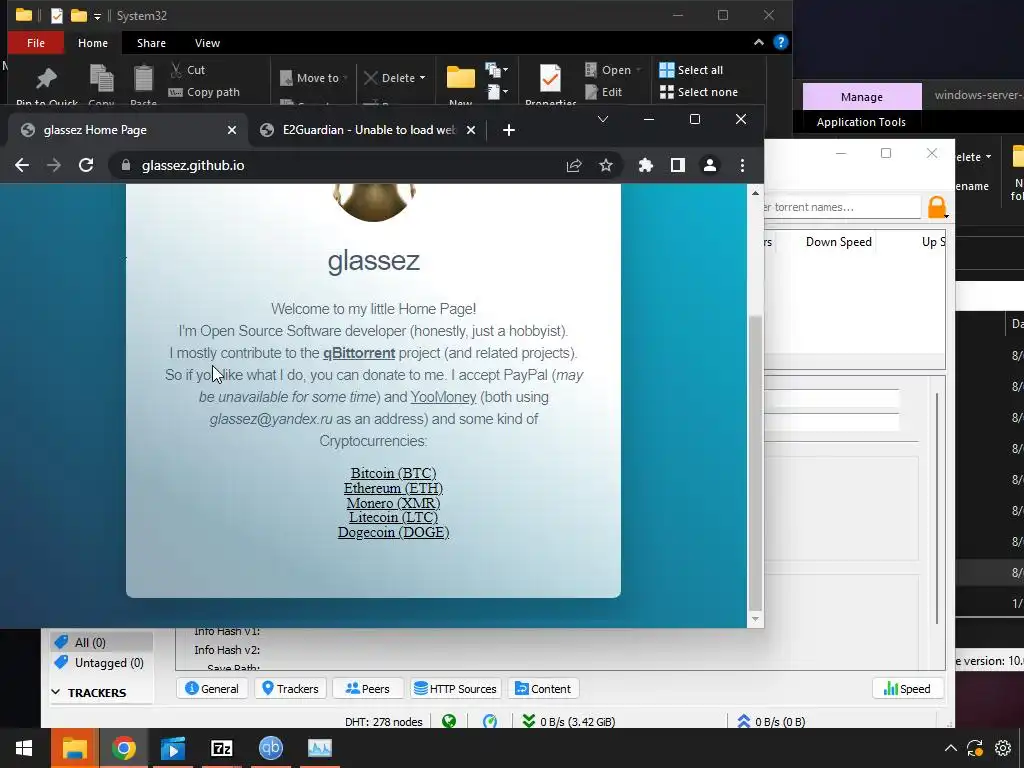The image size is (1024, 768).
Task: Open Ethereum (ETH) link
Action: point(393,488)
